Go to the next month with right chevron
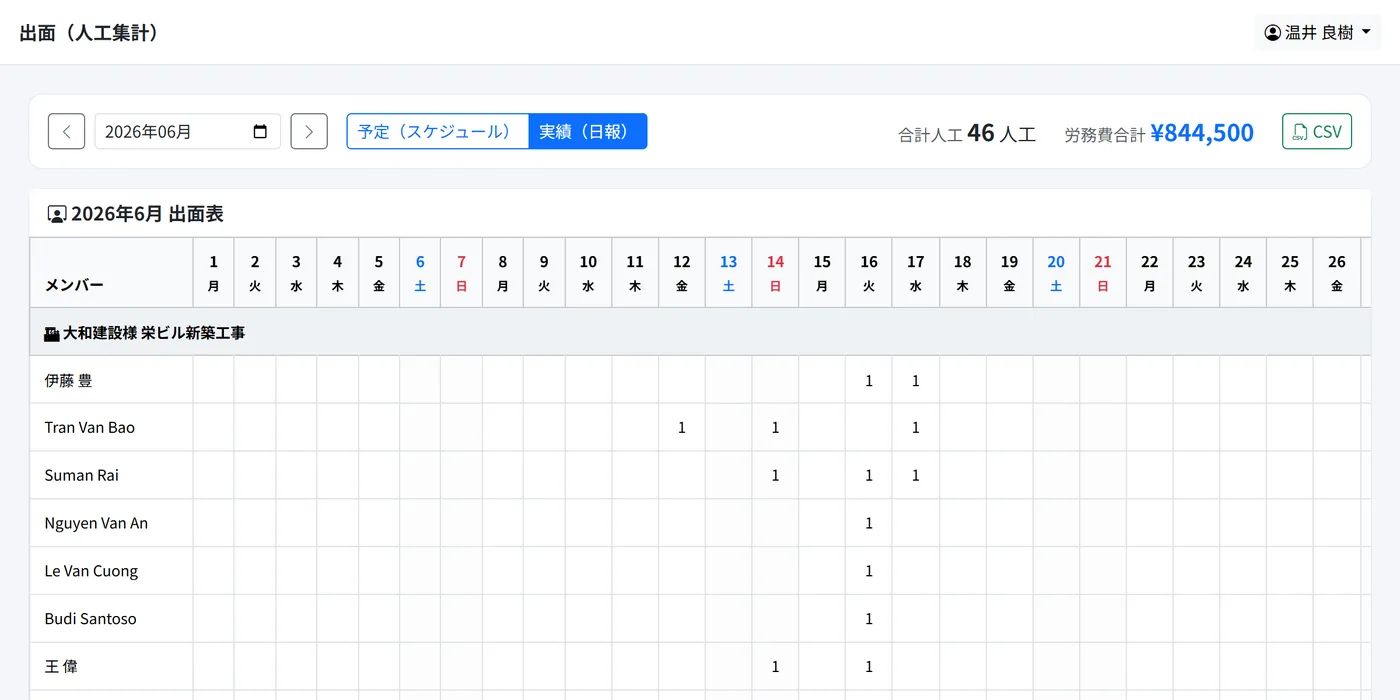1400x700 pixels. pyautogui.click(x=309, y=131)
